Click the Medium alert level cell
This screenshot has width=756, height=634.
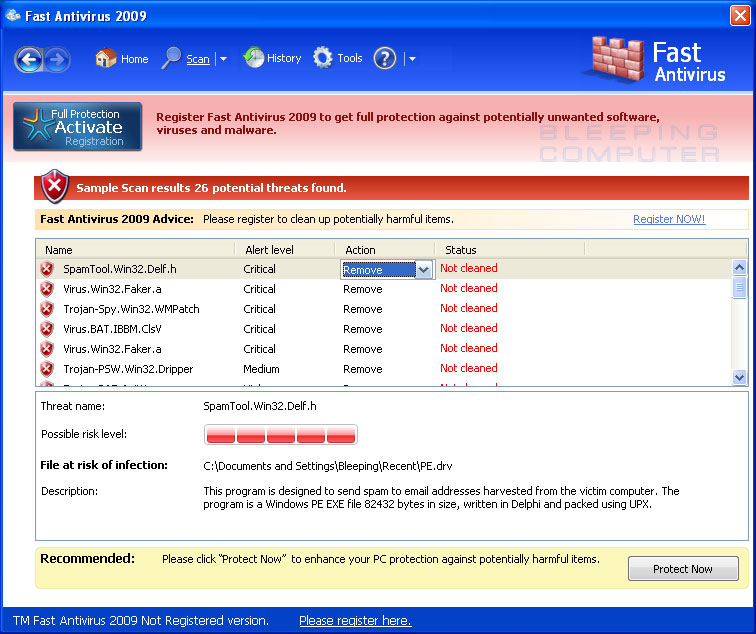[261, 369]
